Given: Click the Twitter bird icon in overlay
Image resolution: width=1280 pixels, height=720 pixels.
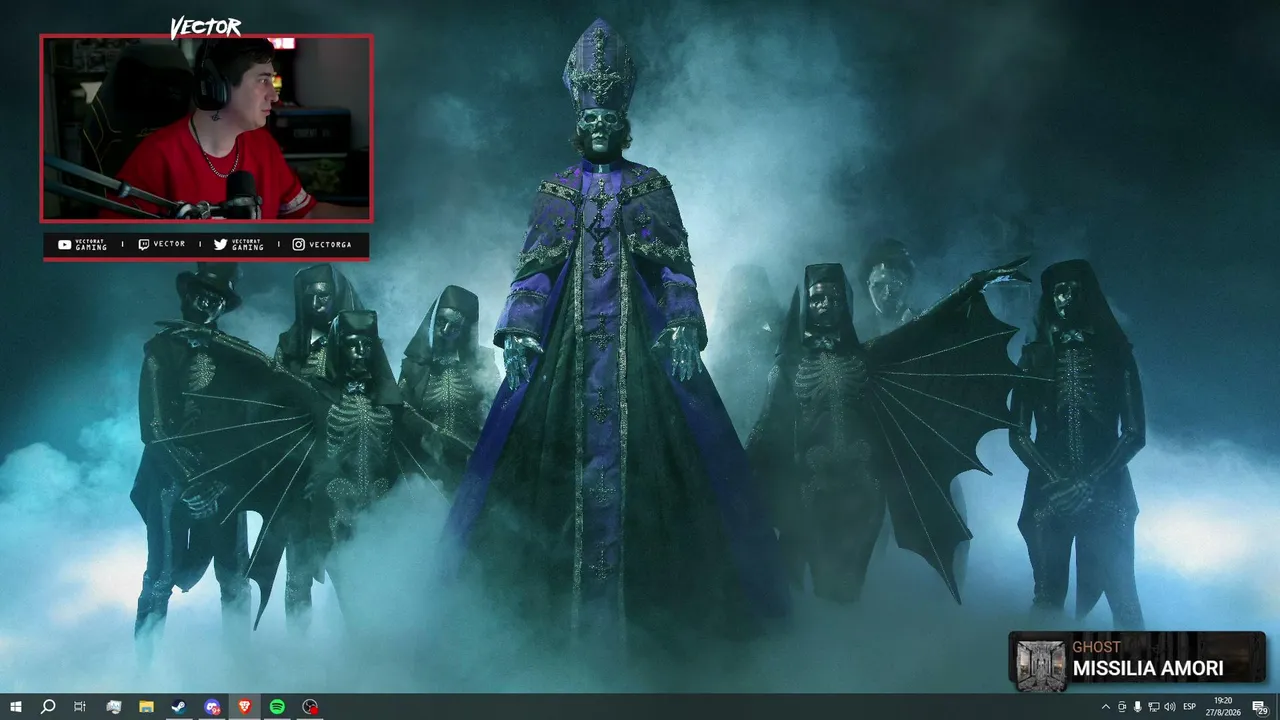Looking at the screenshot, I should pos(220,244).
